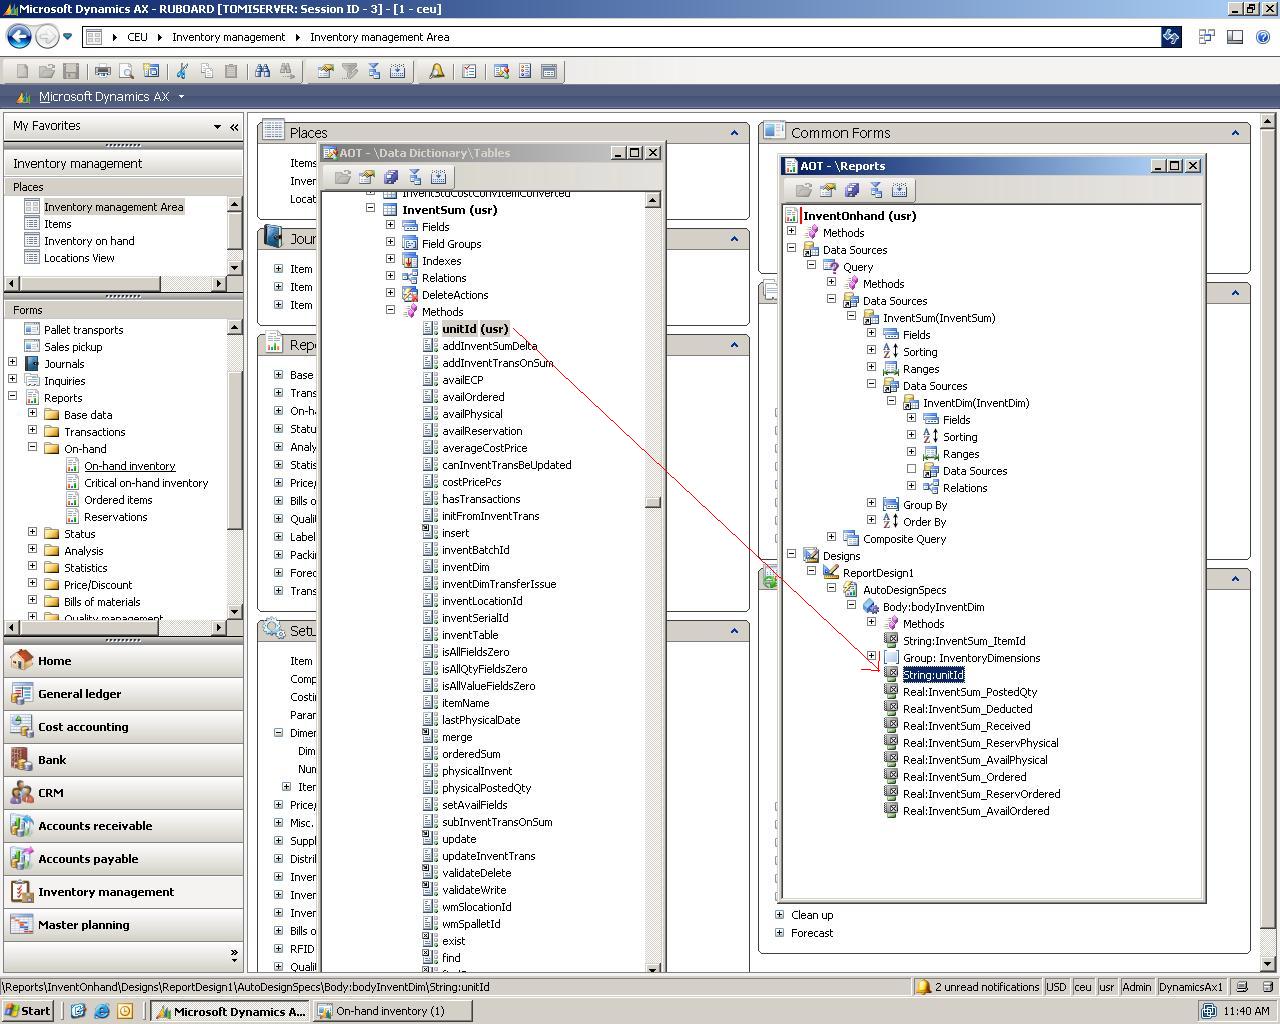1280x1024 pixels.
Task: Open Print preview from main toolbar
Action: coord(126,71)
